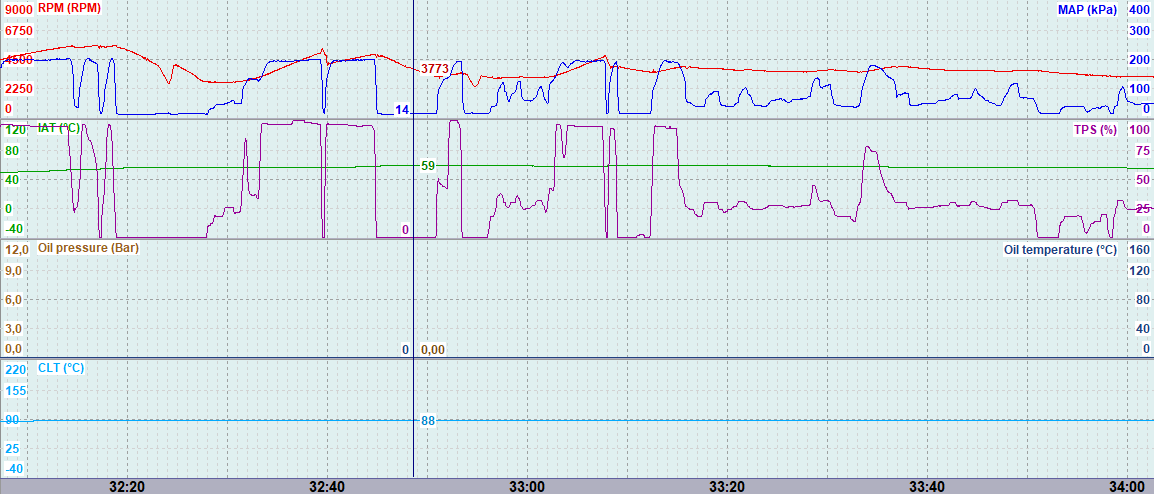Jump to the 32:20 time marker
1154x494 pixels.
coord(127,486)
